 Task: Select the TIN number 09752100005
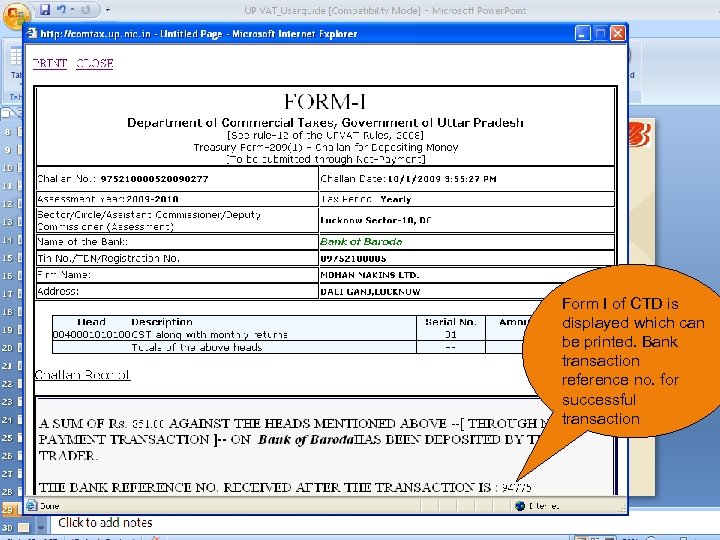[353, 259]
